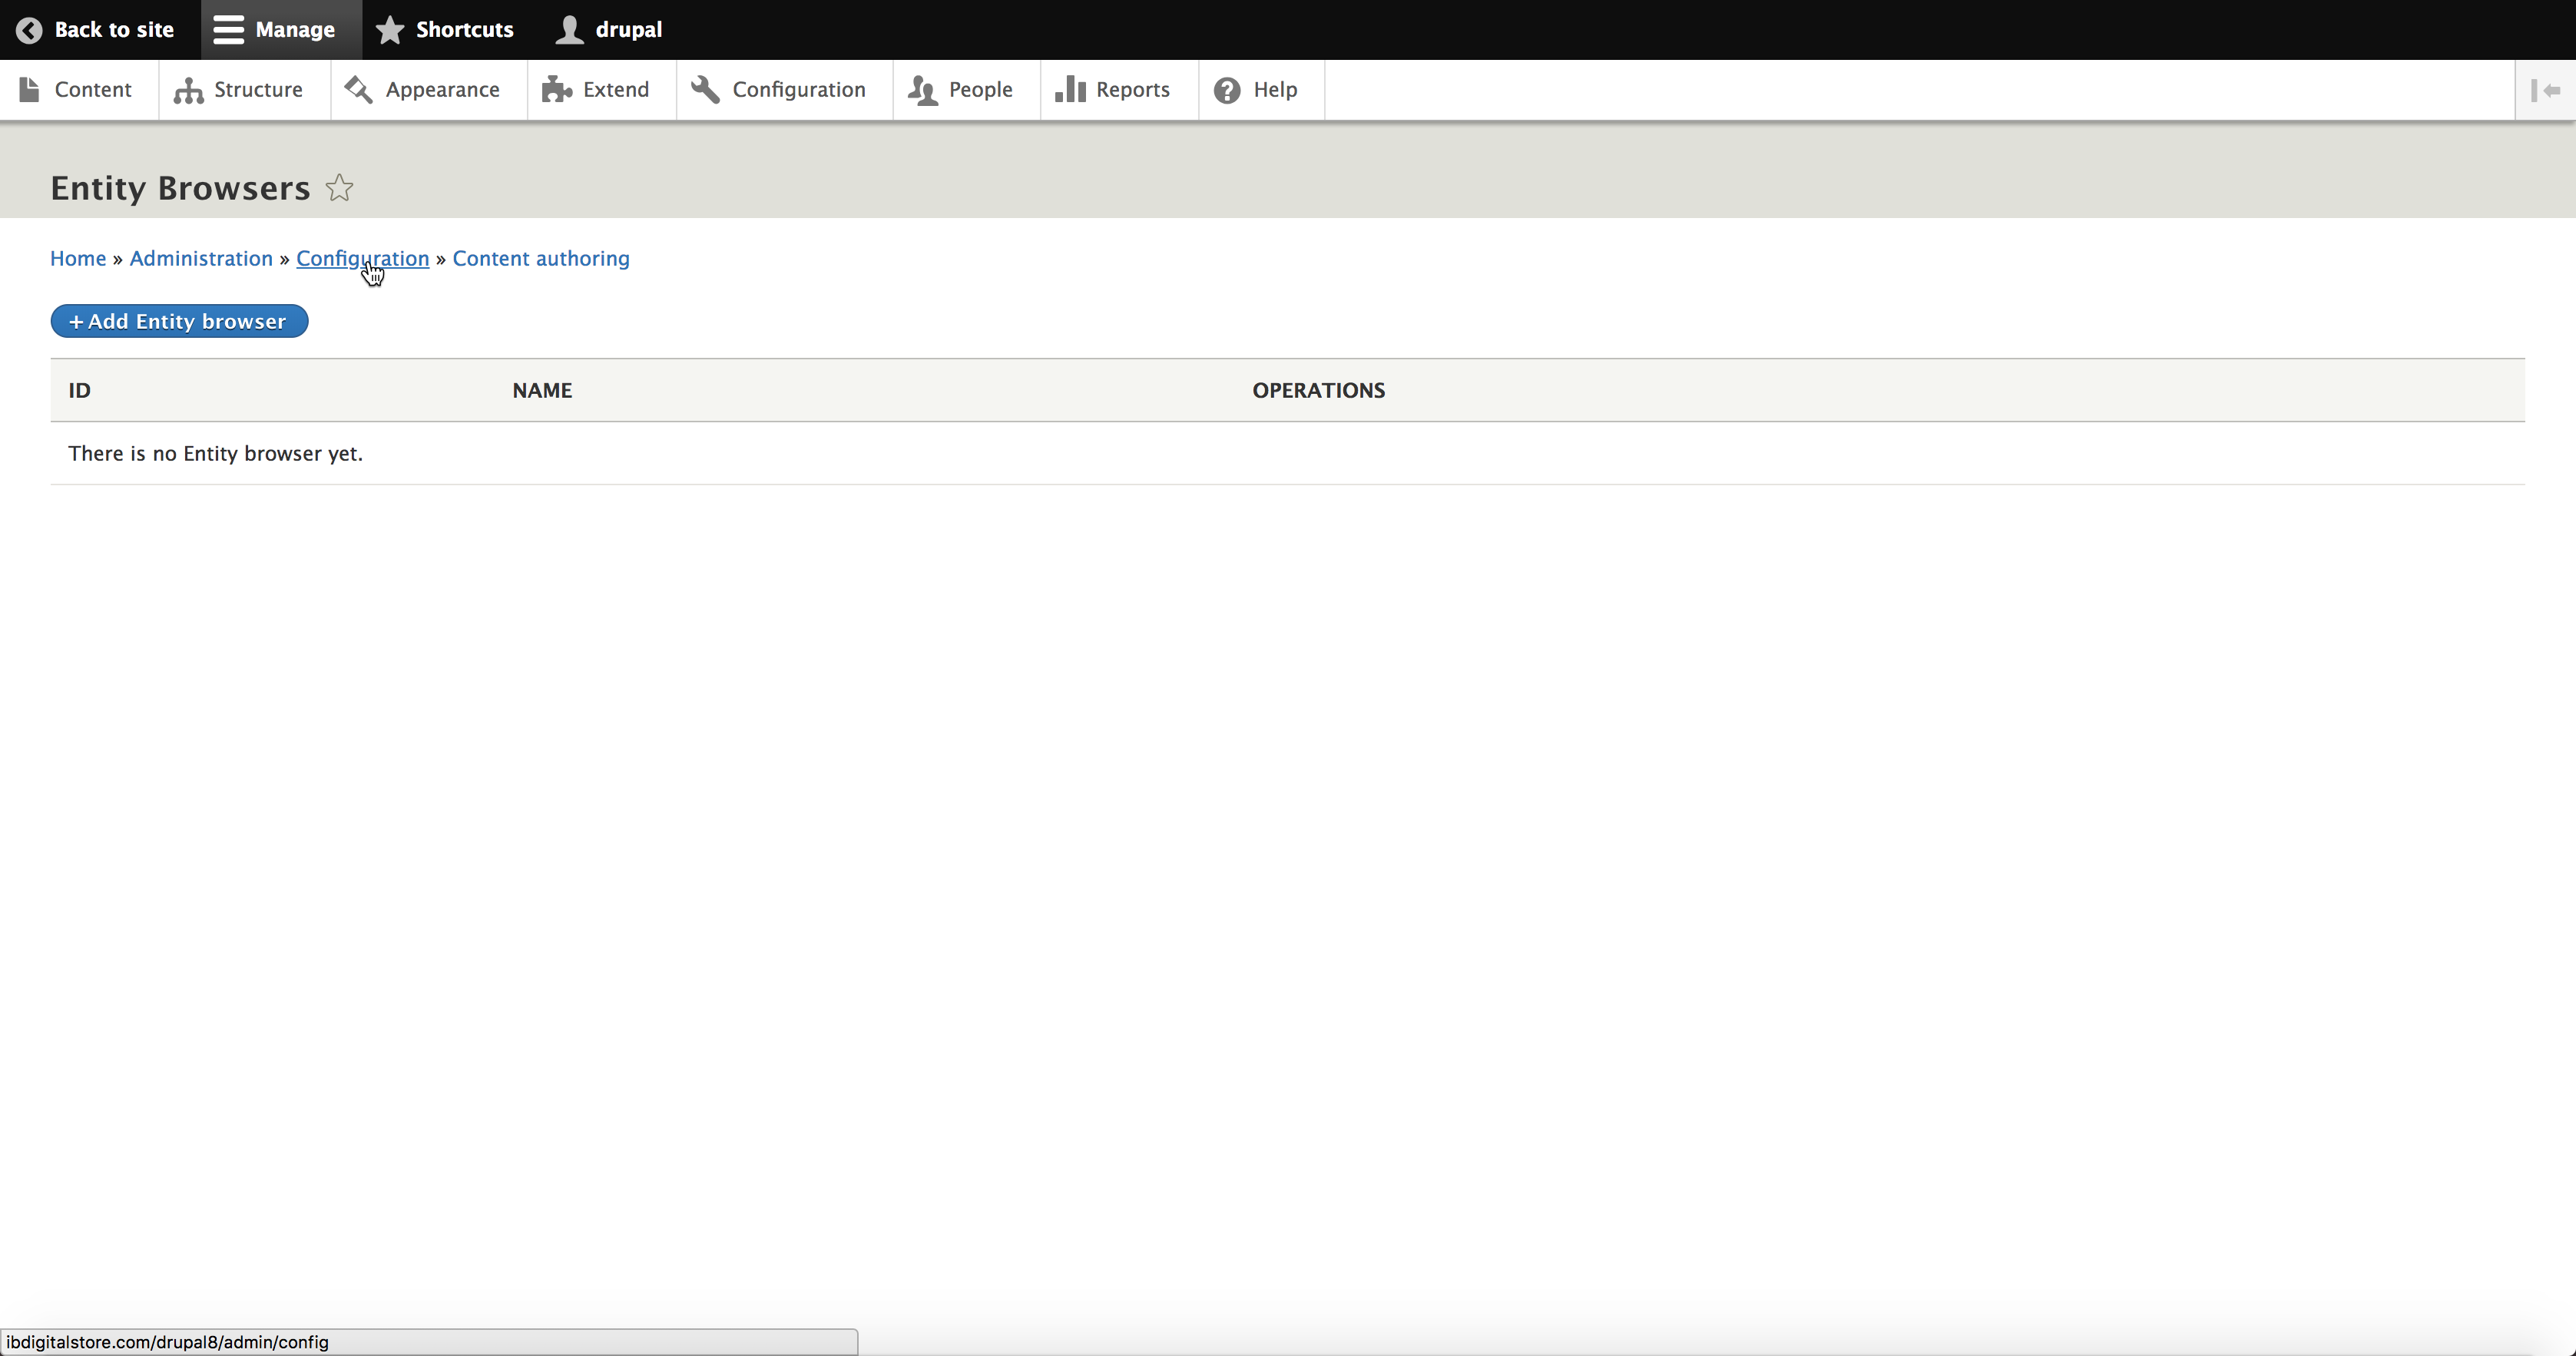
Task: Add Entity Browsers page to shortcuts star
Action: [x=340, y=188]
